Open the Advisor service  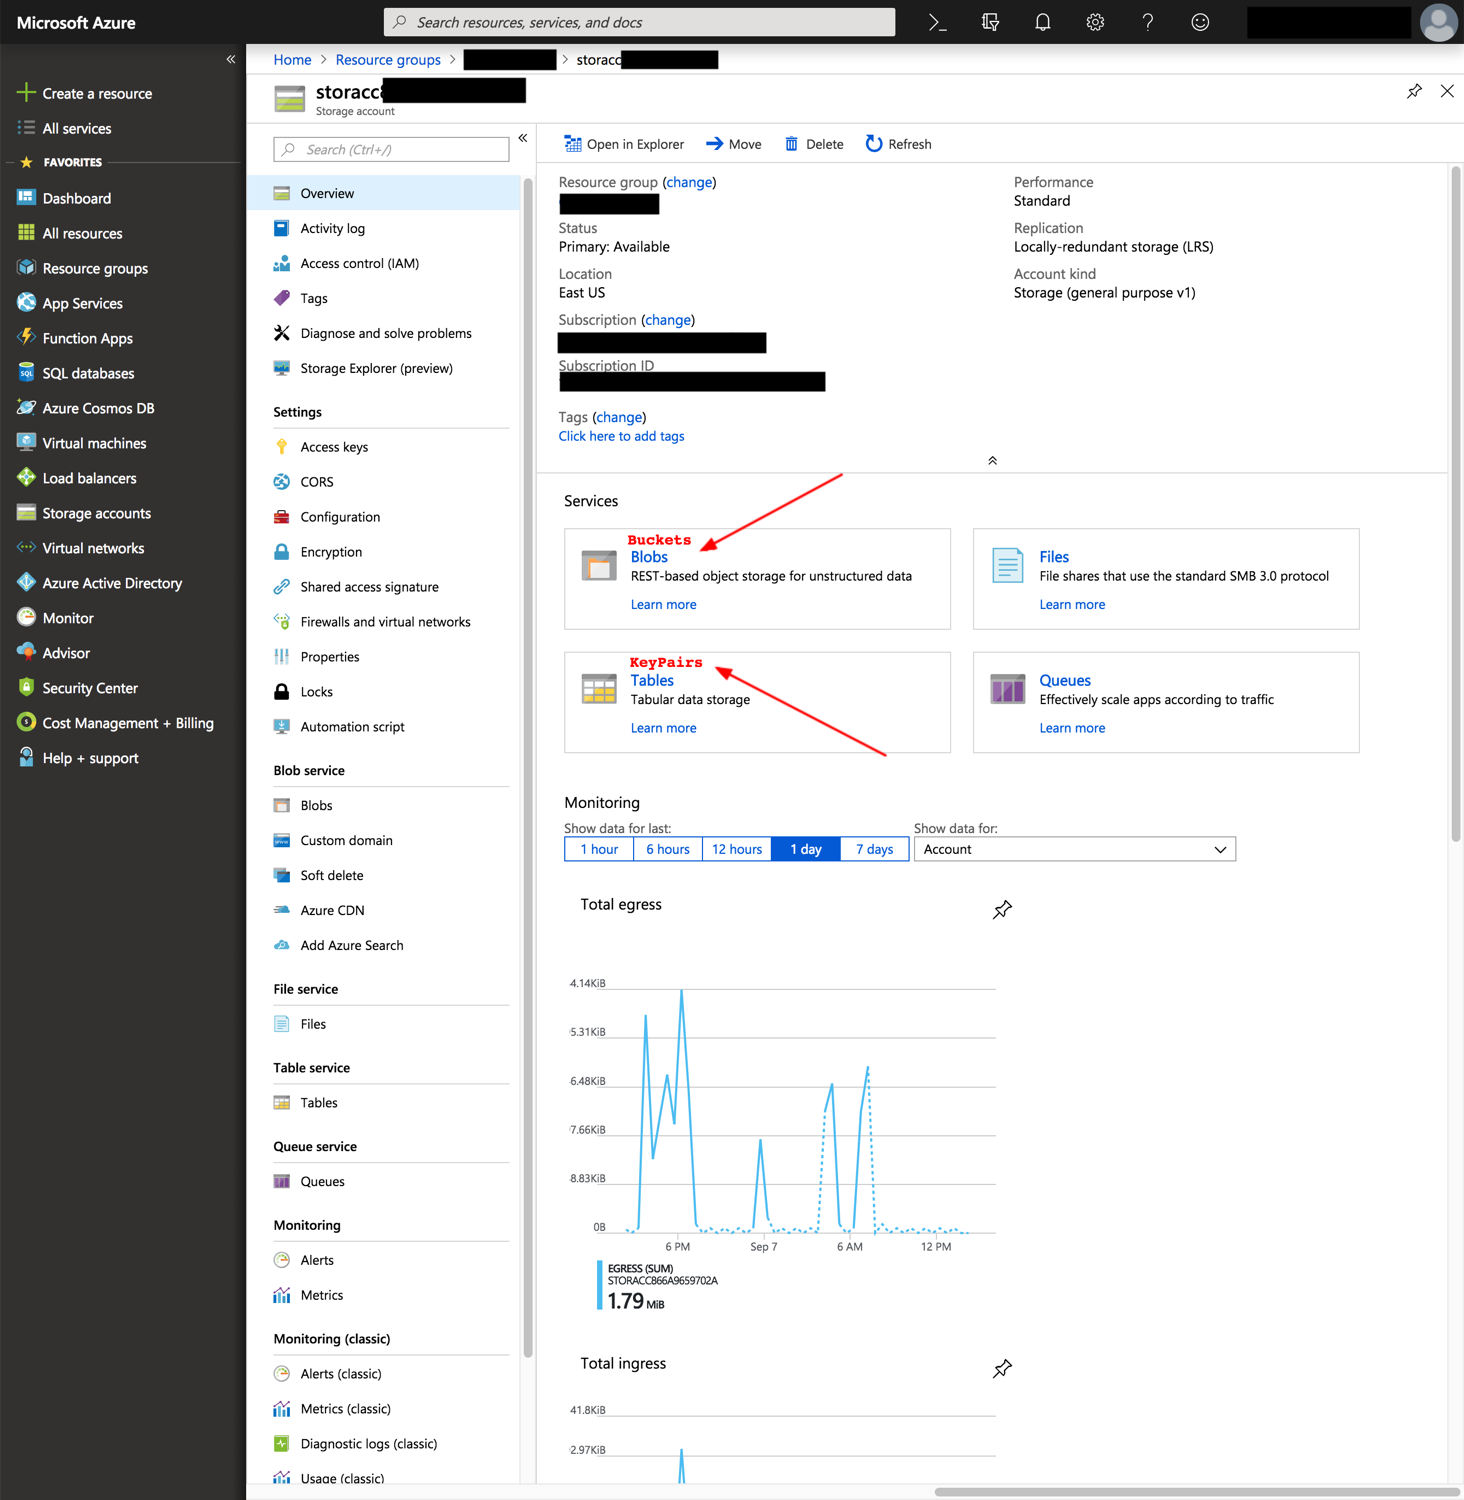(66, 653)
